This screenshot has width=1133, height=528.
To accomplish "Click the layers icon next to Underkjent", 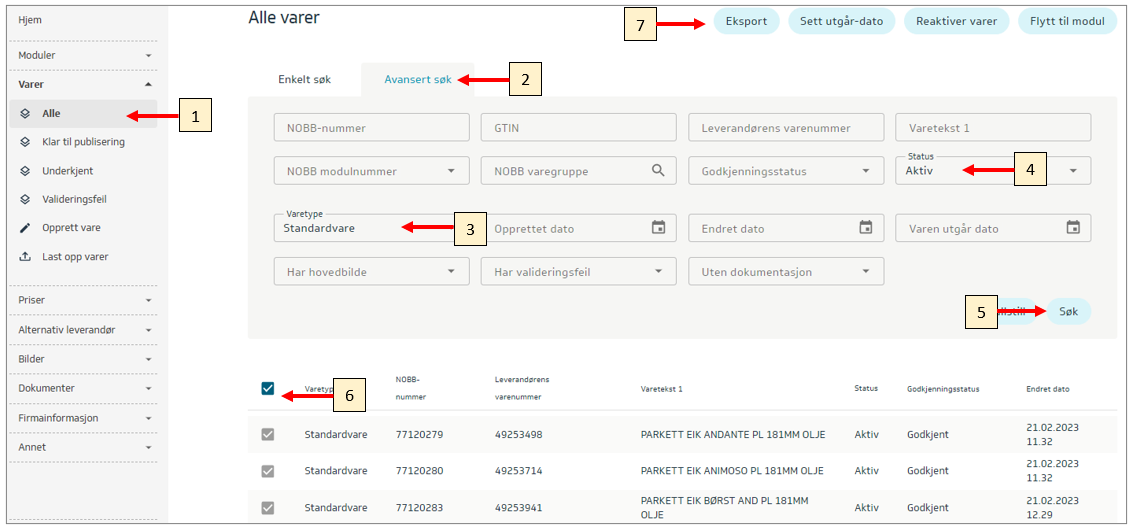I will coord(26,171).
